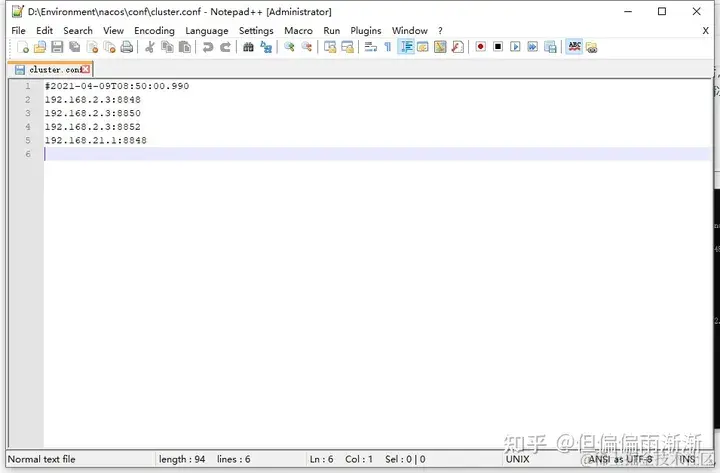The image size is (720, 473).
Task: Cut selection with the scissors icon
Action: click(x=149, y=47)
